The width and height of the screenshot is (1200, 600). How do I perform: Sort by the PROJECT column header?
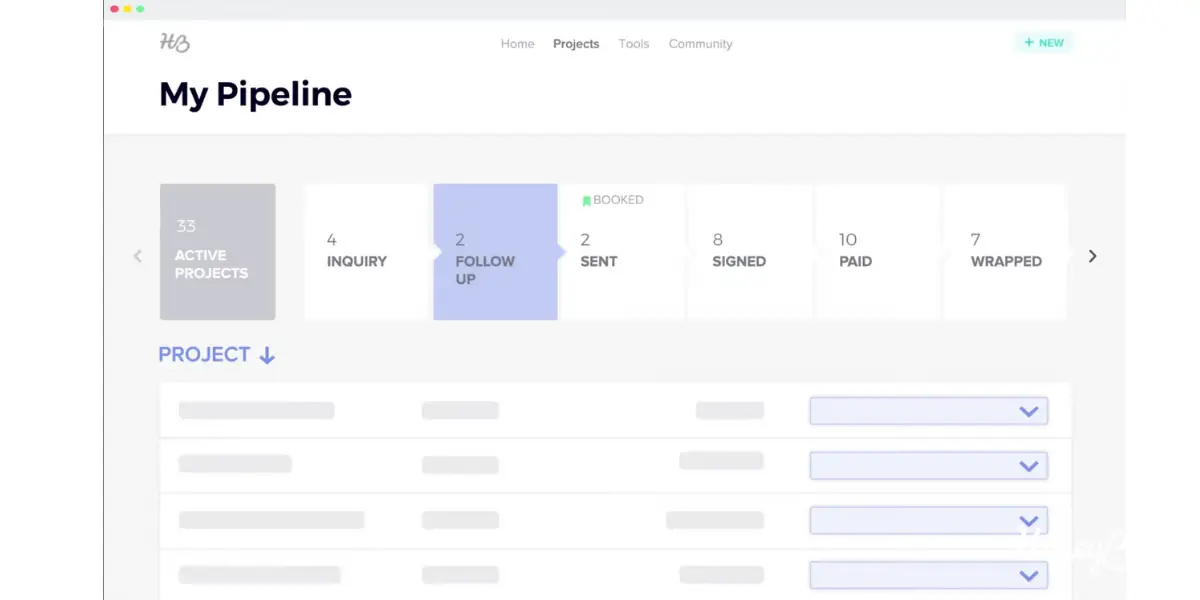point(204,355)
